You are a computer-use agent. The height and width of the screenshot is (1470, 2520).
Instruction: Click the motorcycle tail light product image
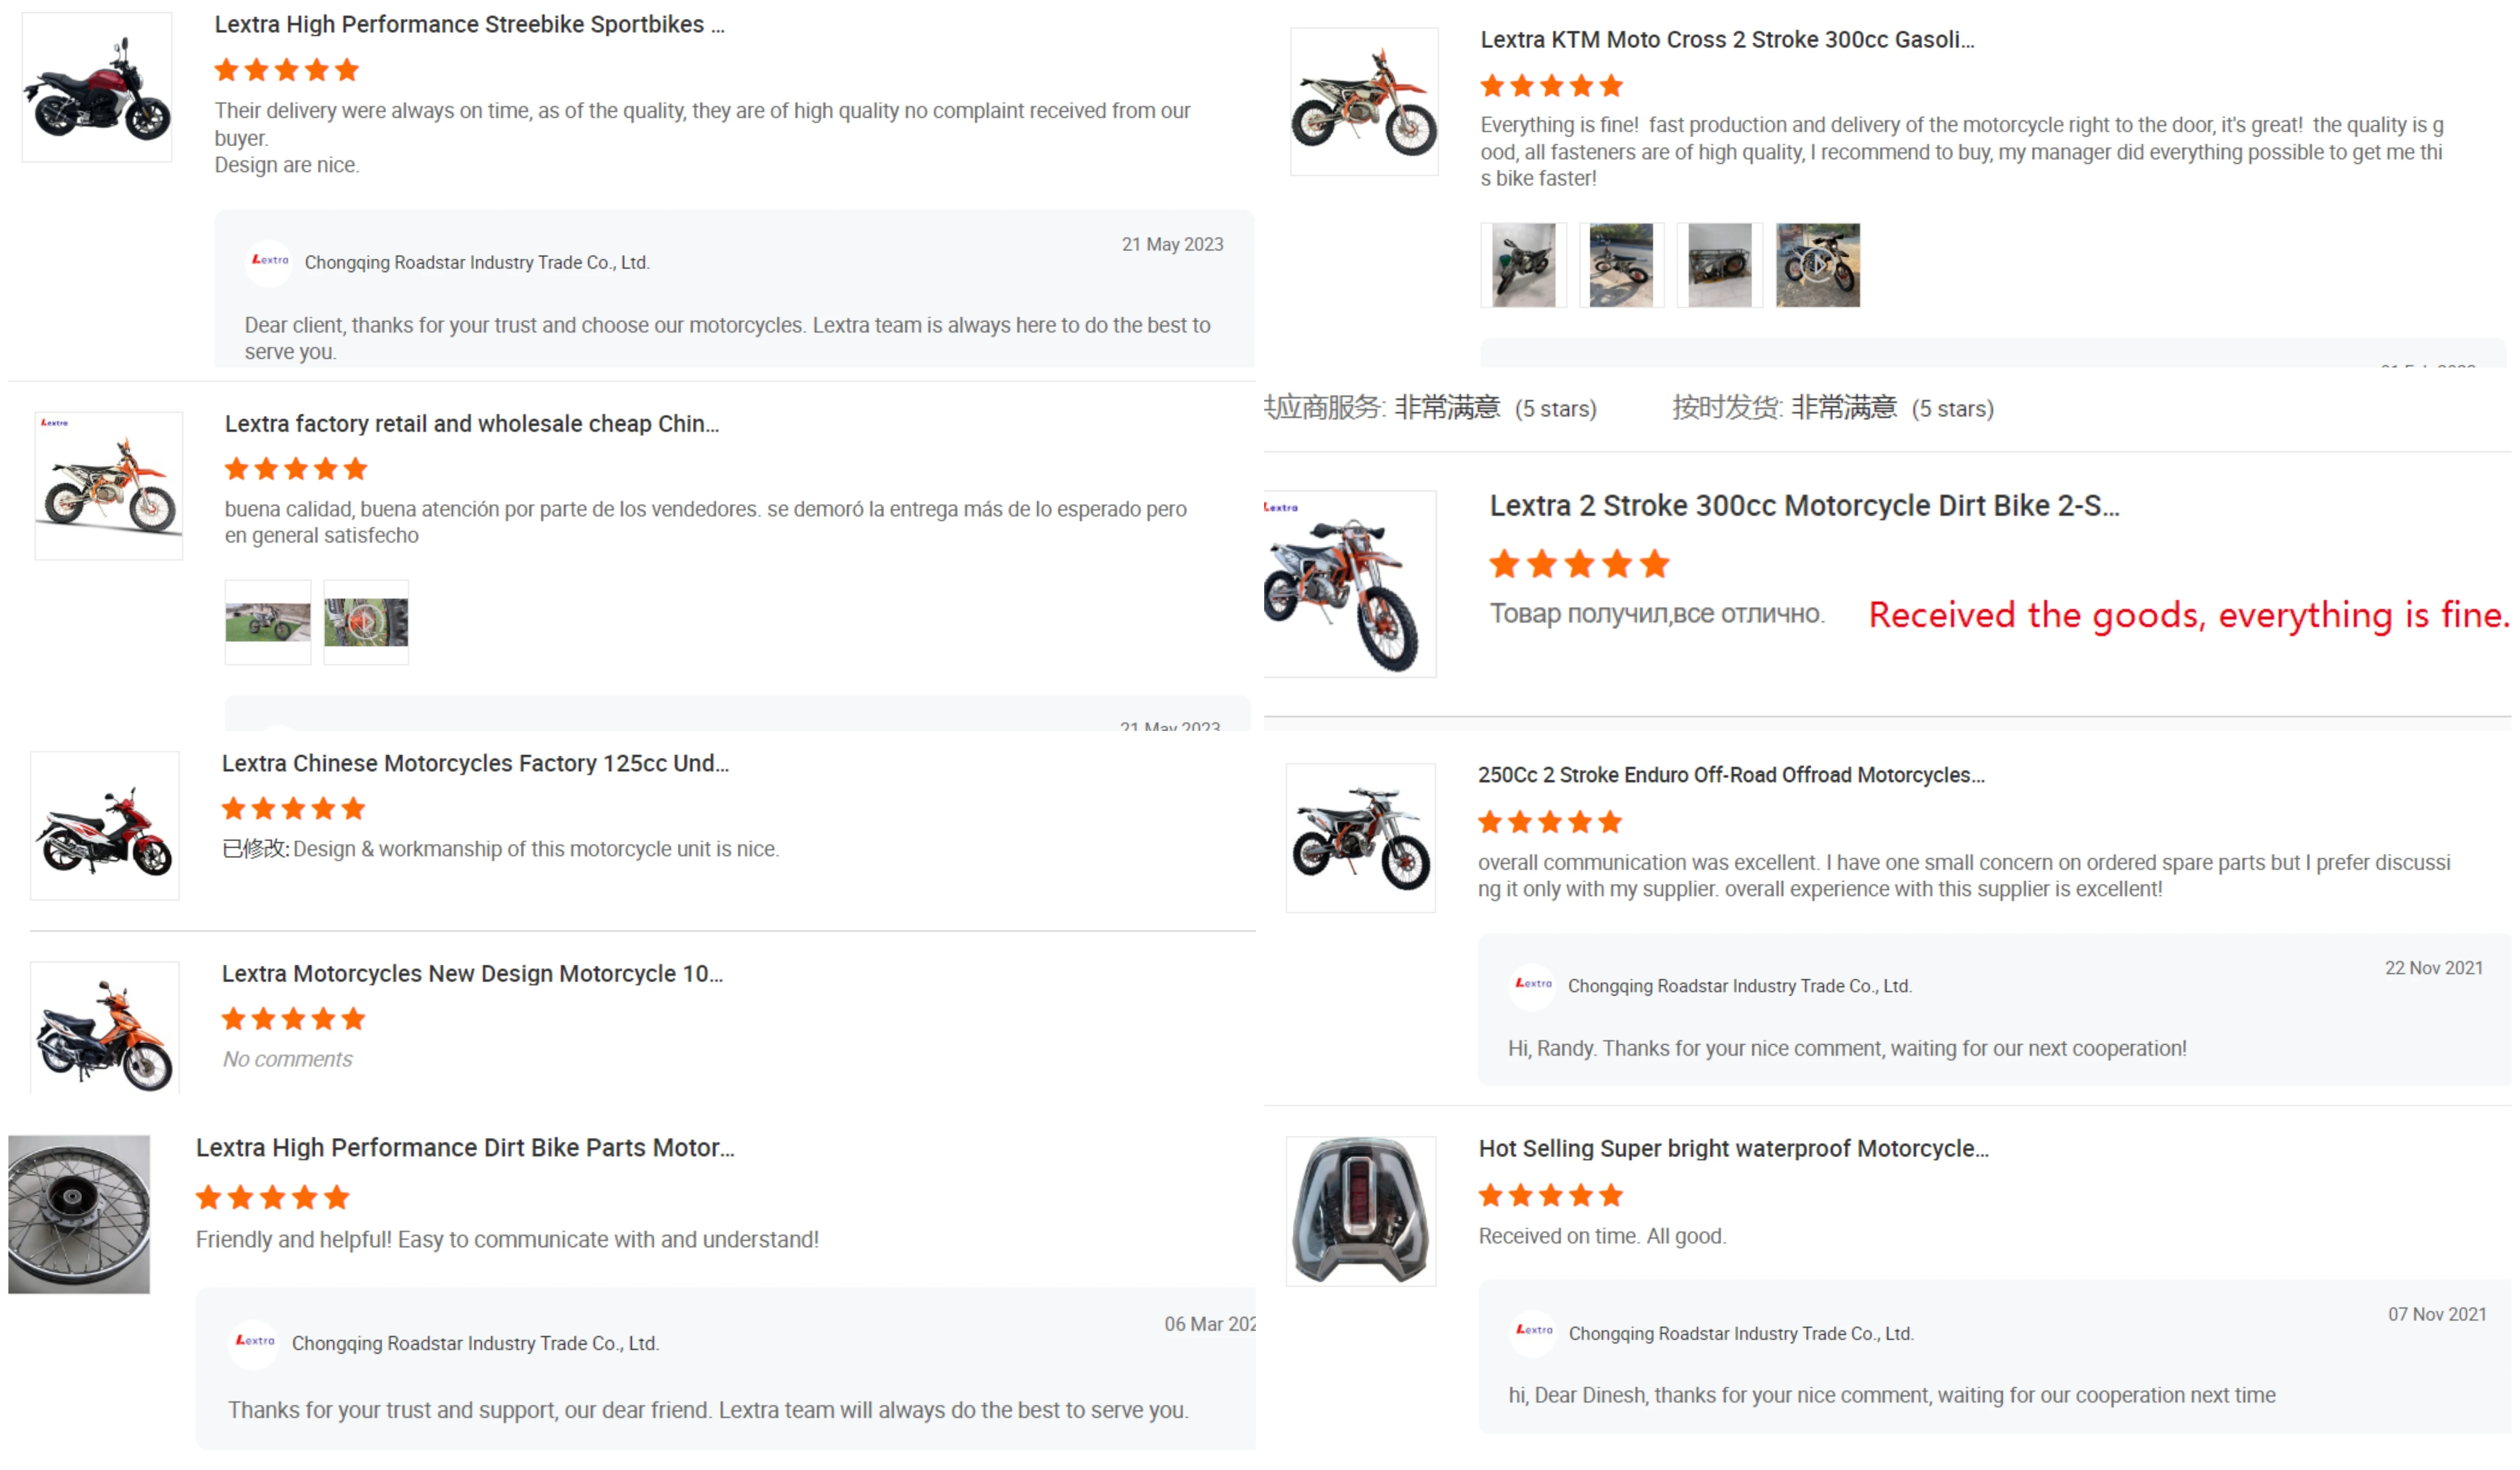[x=1360, y=1211]
